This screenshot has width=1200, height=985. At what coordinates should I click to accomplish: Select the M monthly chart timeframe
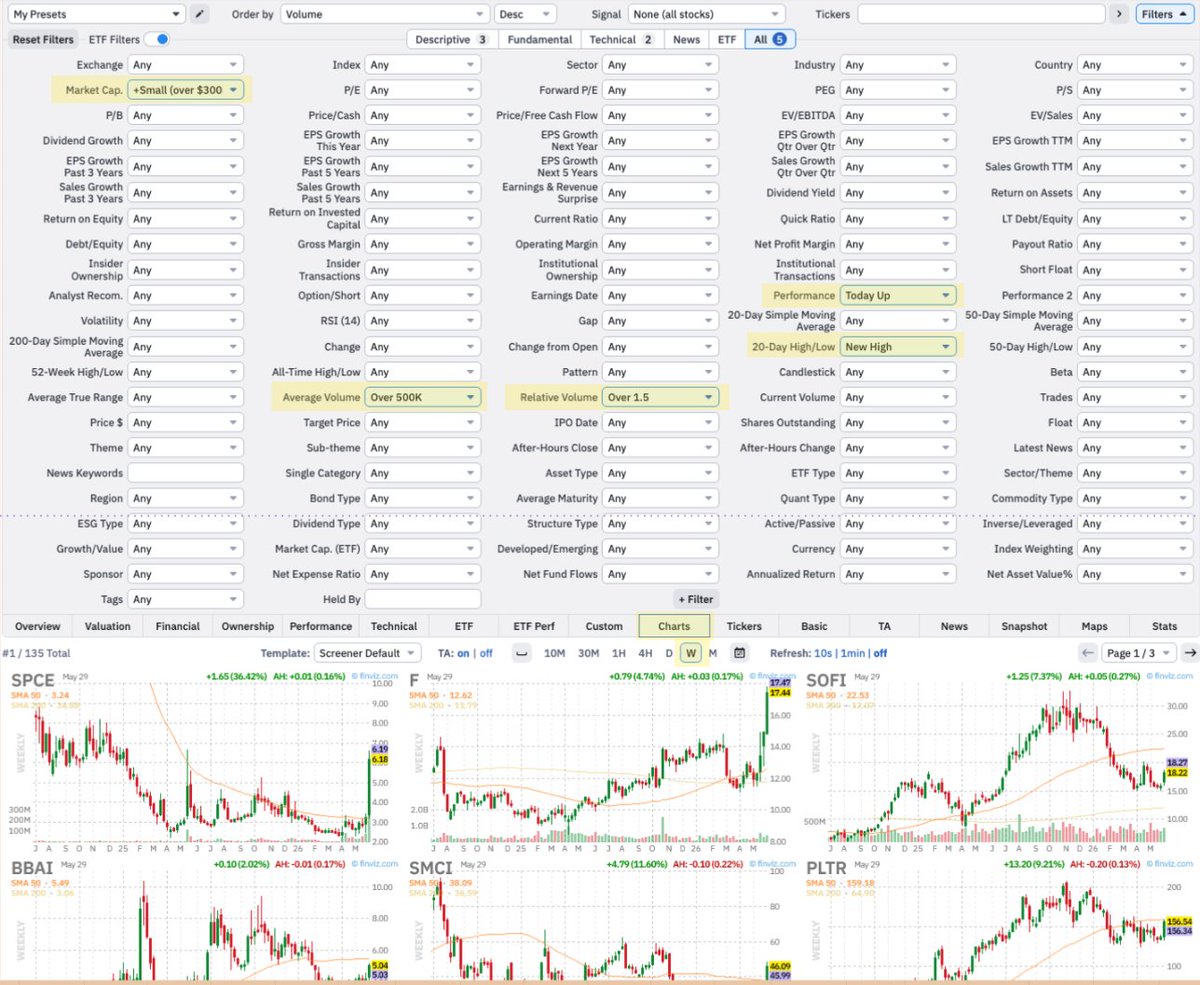click(712, 653)
